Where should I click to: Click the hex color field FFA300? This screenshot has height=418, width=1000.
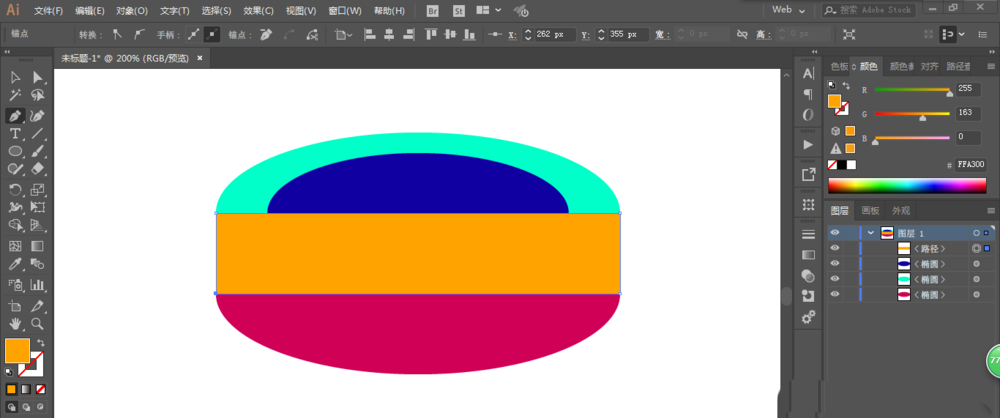pos(970,165)
